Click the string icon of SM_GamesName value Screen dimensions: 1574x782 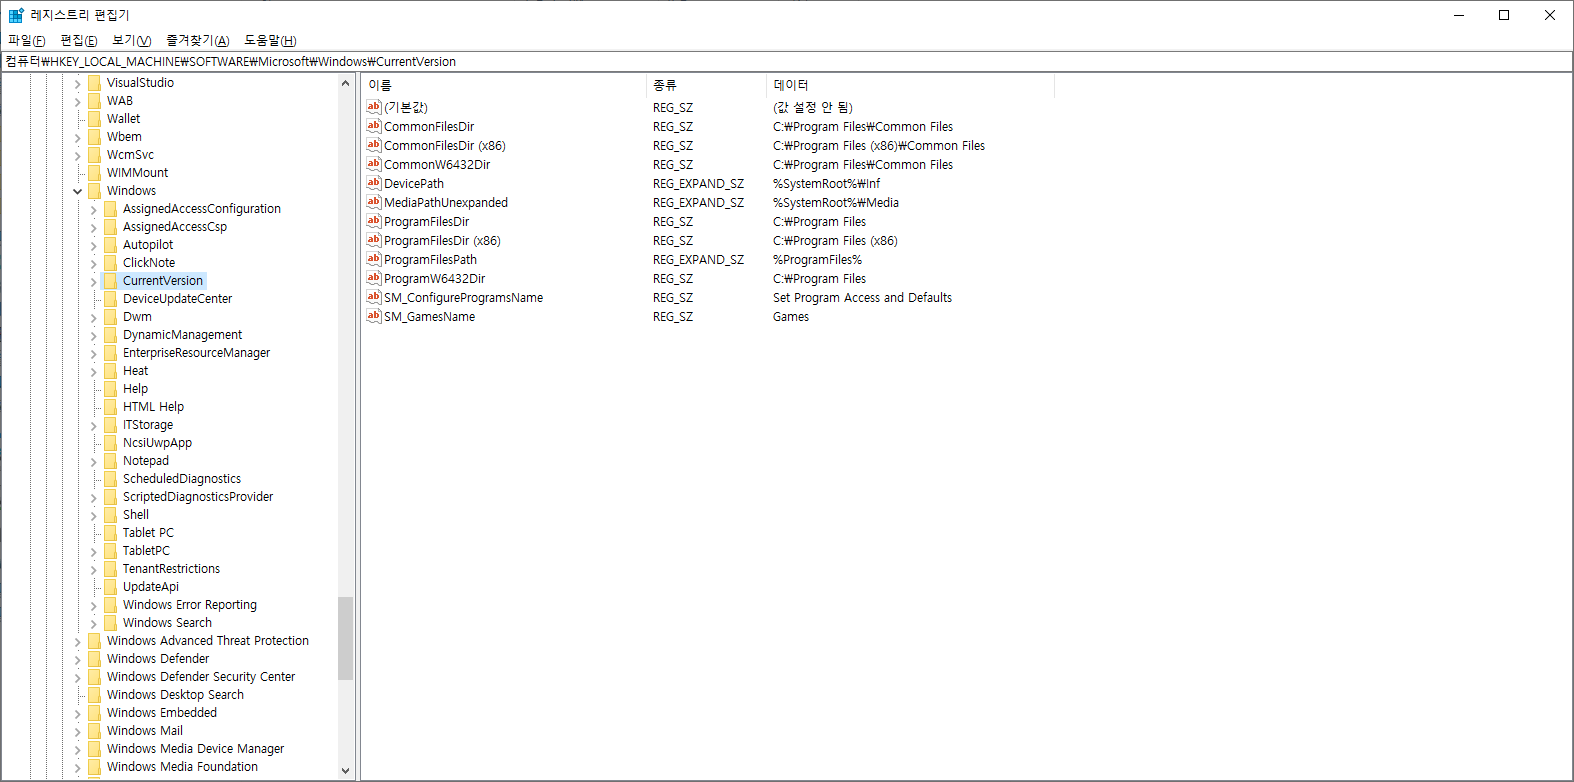coord(374,316)
